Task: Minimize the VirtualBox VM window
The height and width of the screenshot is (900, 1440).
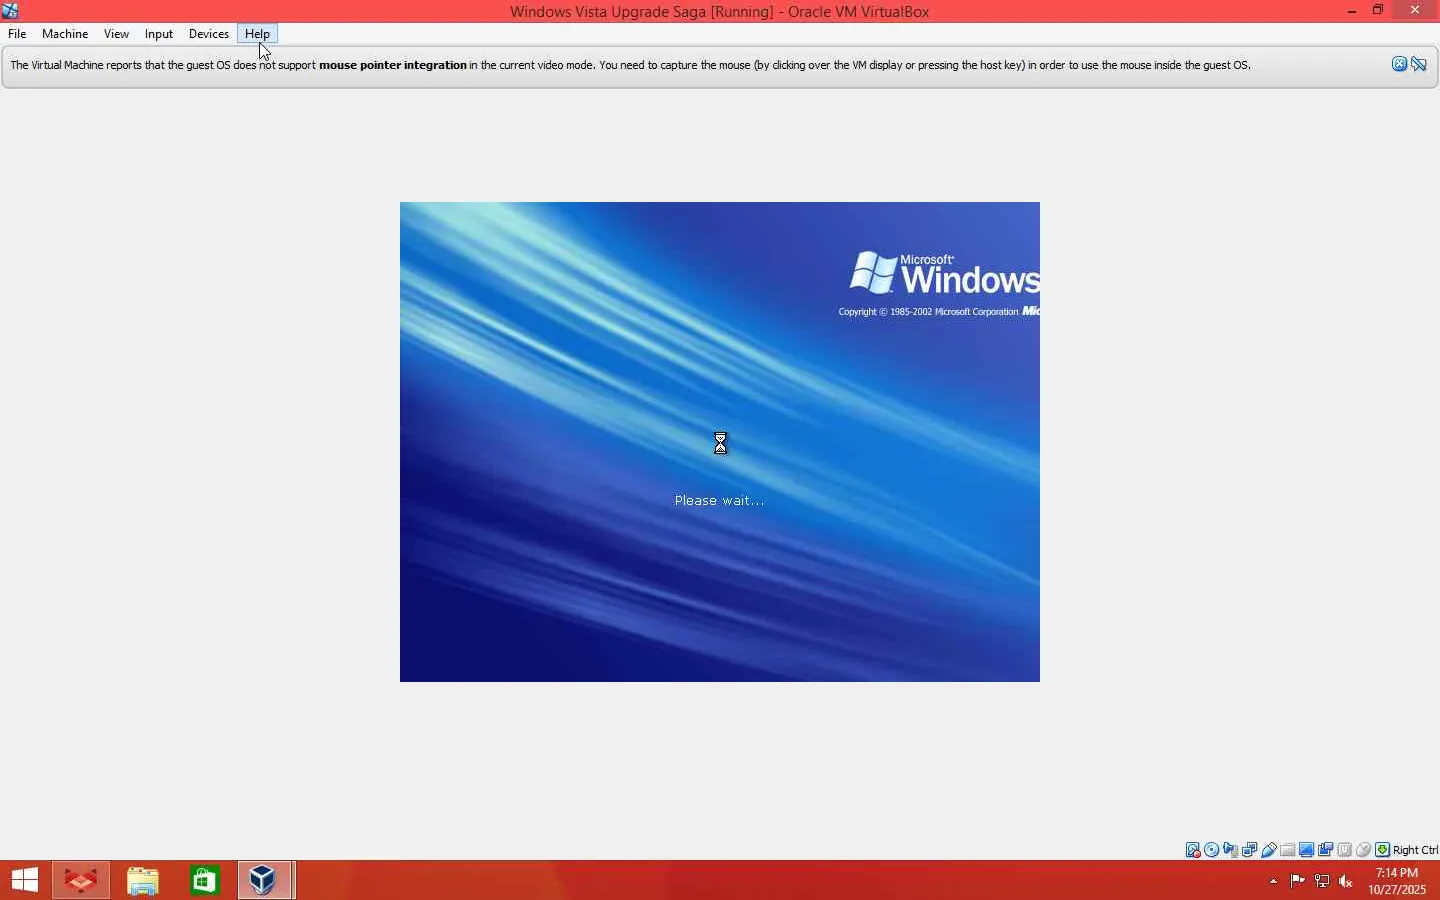Action: coord(1352,11)
